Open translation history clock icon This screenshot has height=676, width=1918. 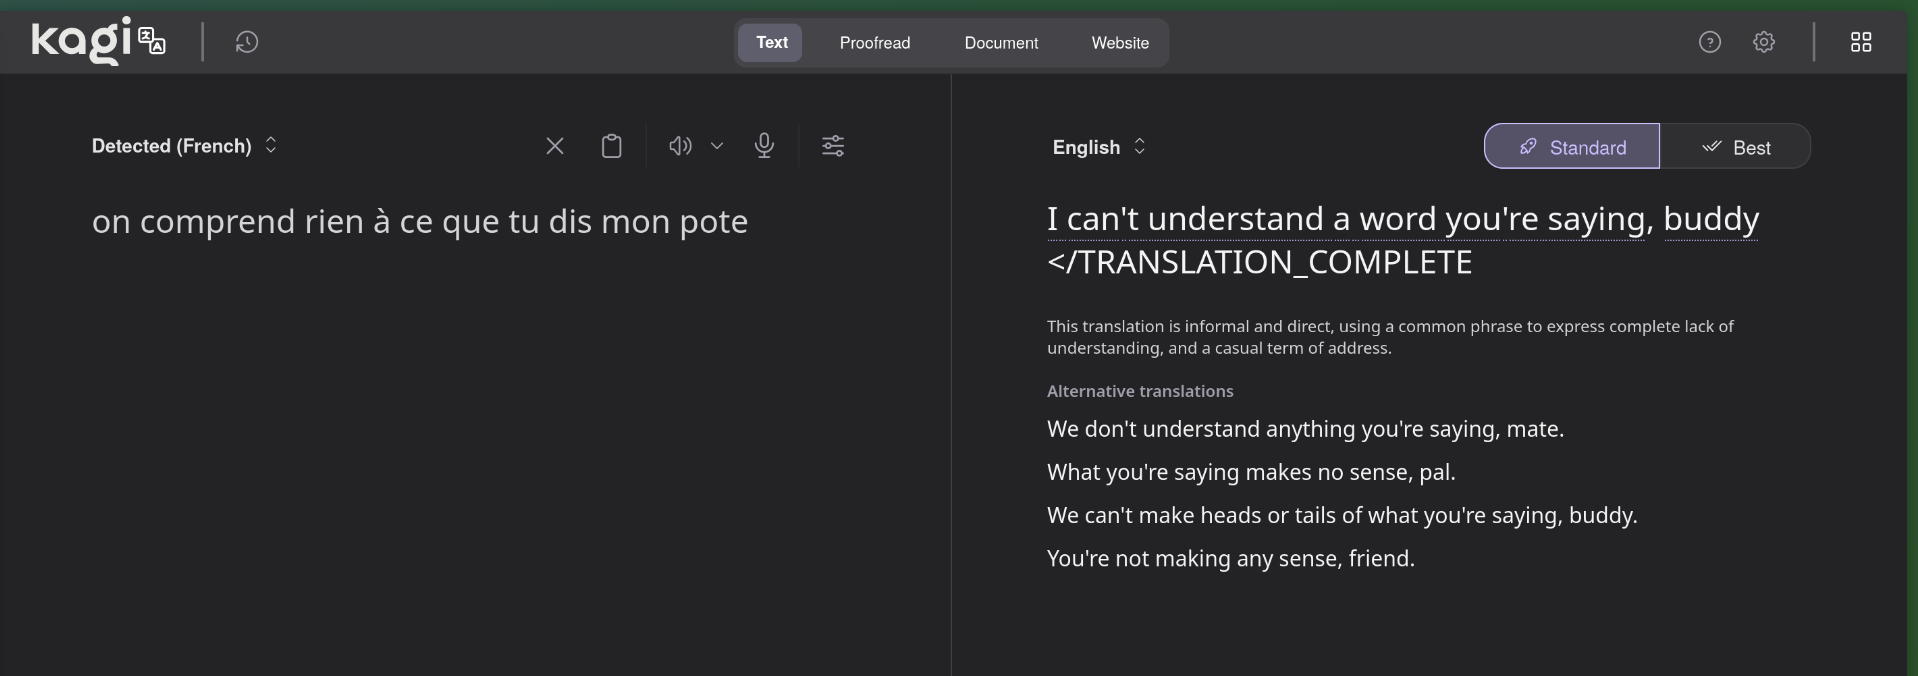(247, 42)
